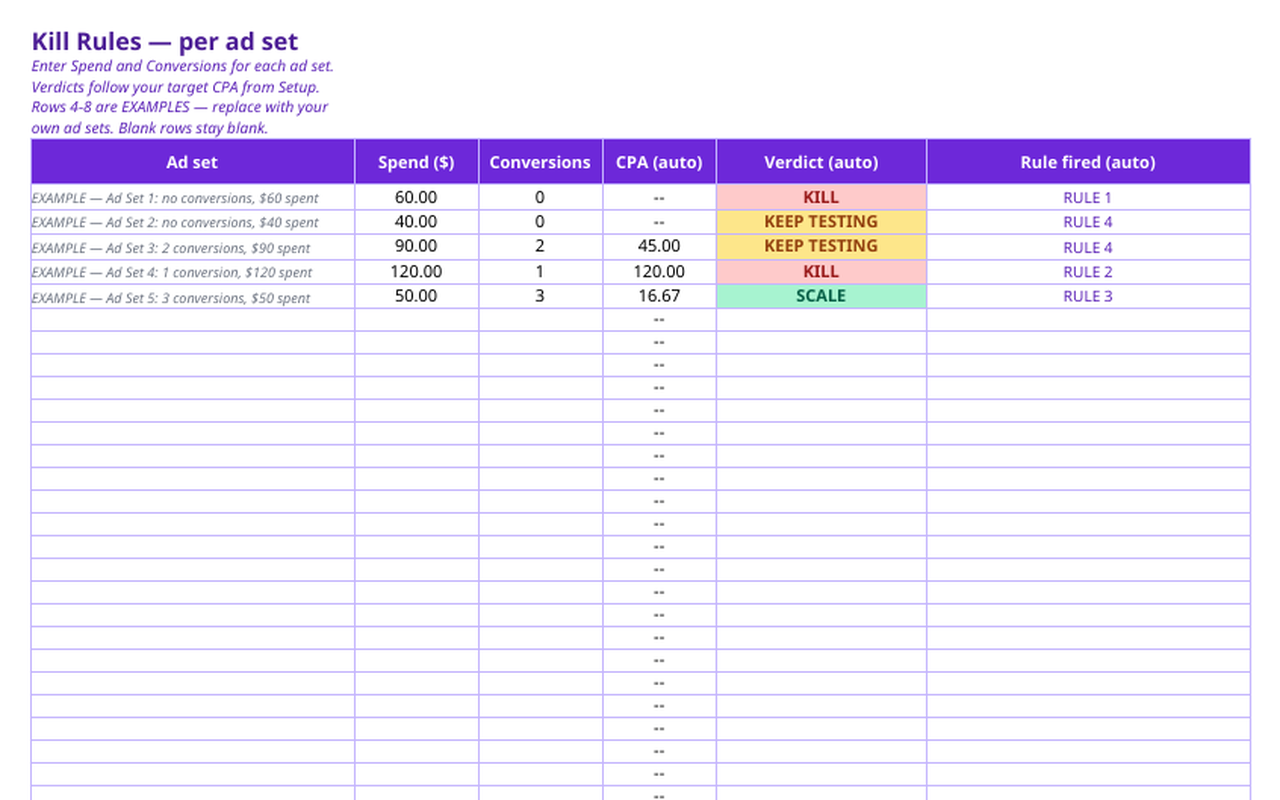Click the 'RULE 2' cell
Image resolution: width=1280 pixels, height=800 pixels.
pos(1088,272)
